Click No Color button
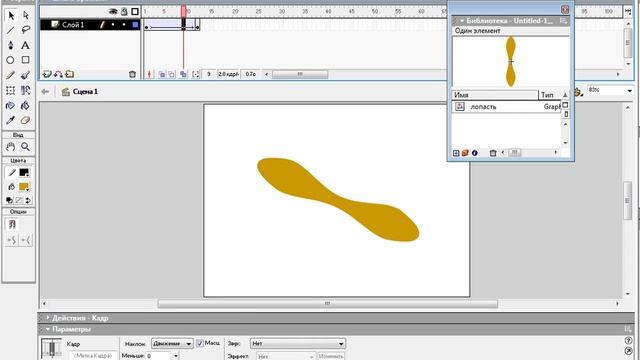The image size is (640, 360). pyautogui.click(x=19, y=200)
